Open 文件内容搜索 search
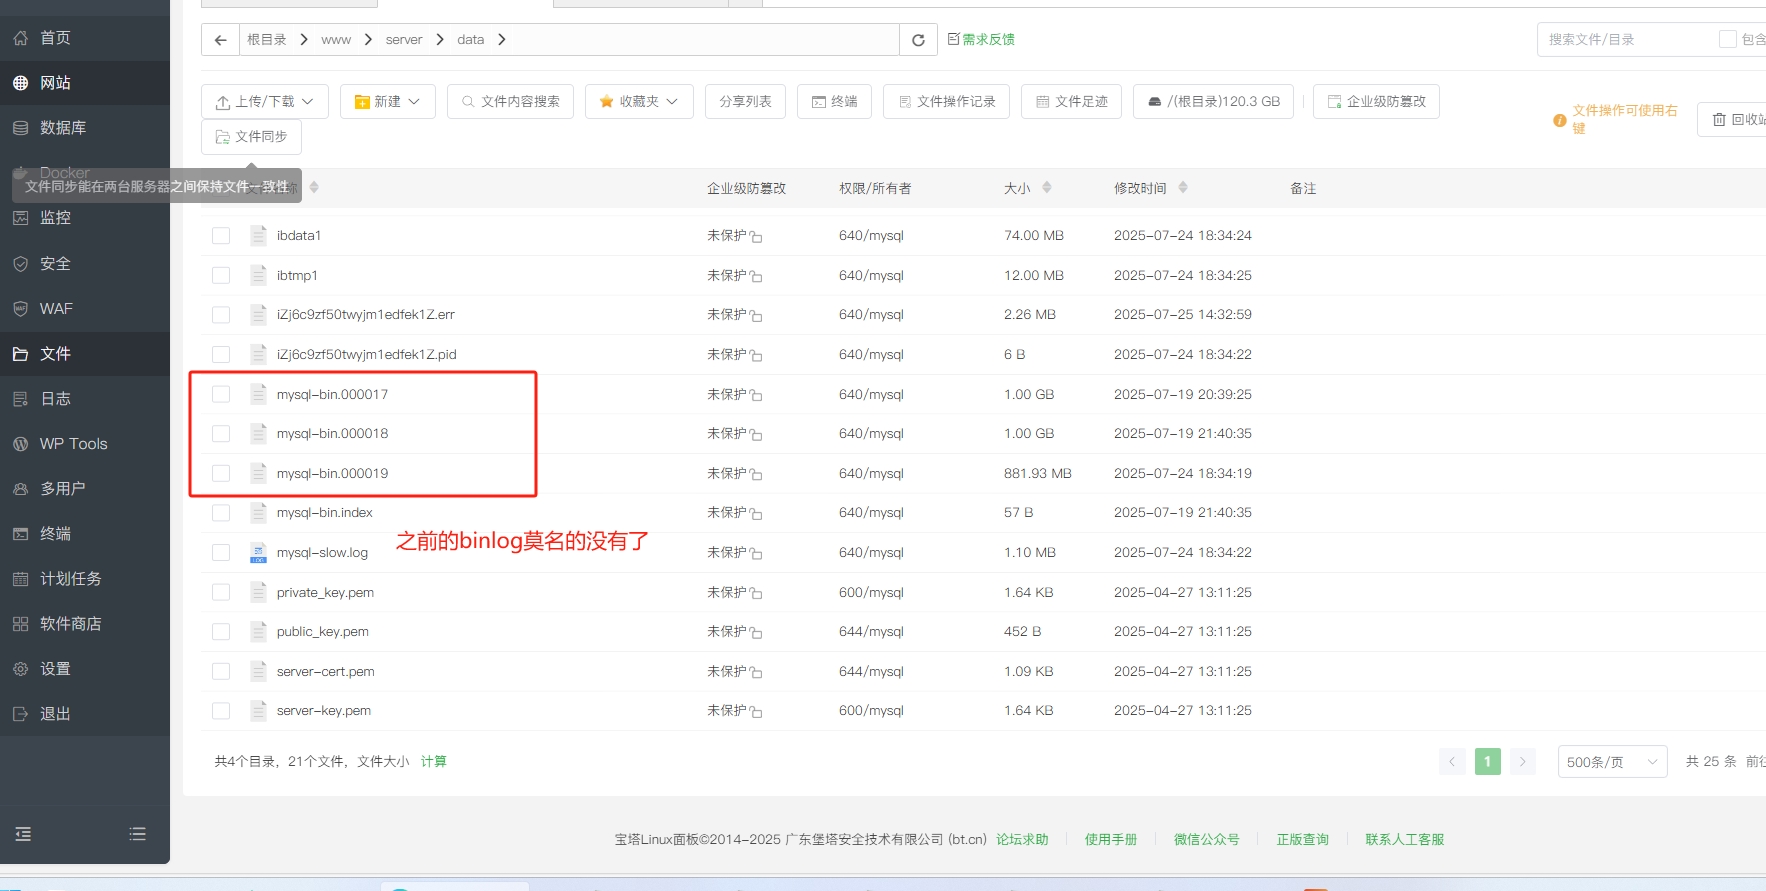The image size is (1766, 891). tap(511, 102)
